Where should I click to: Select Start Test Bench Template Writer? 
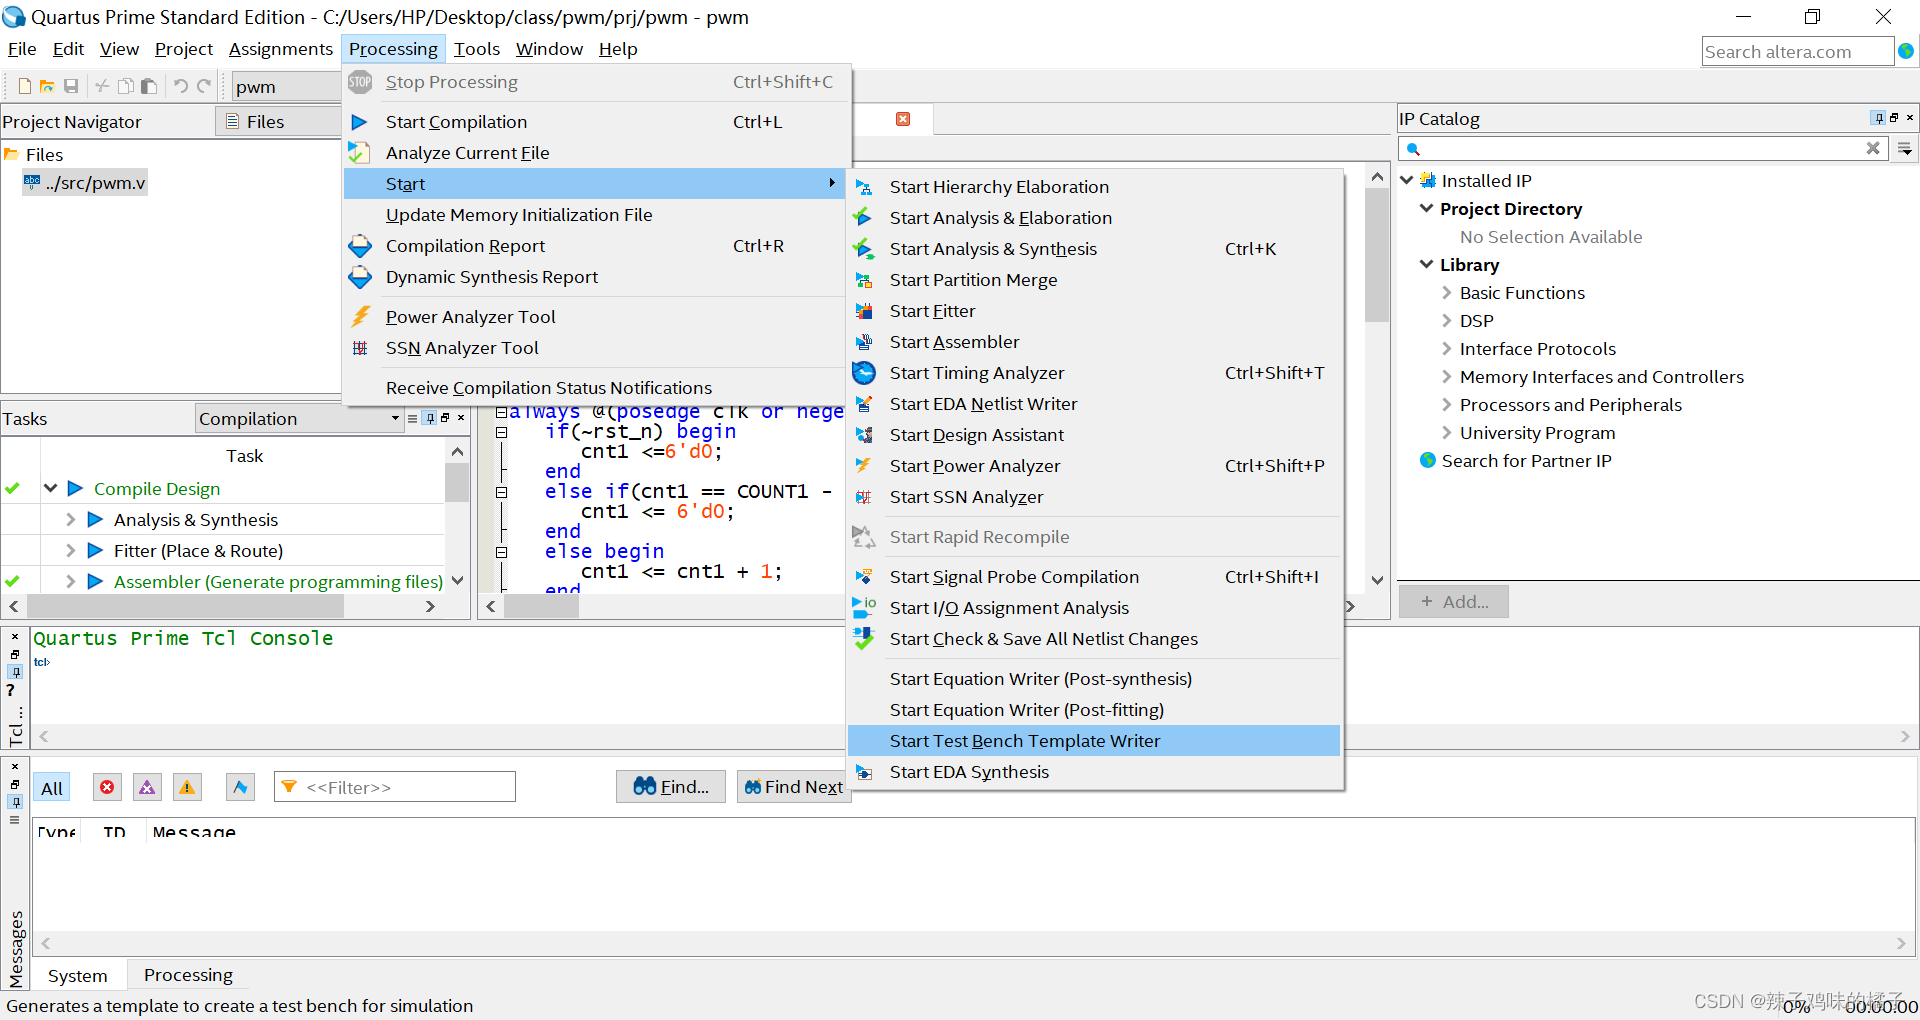click(x=1093, y=741)
